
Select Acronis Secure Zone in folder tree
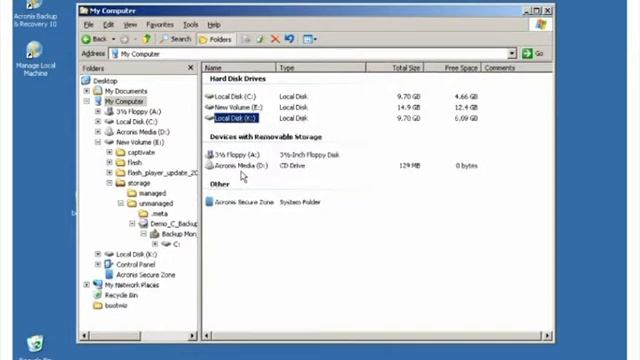[x=145, y=275]
